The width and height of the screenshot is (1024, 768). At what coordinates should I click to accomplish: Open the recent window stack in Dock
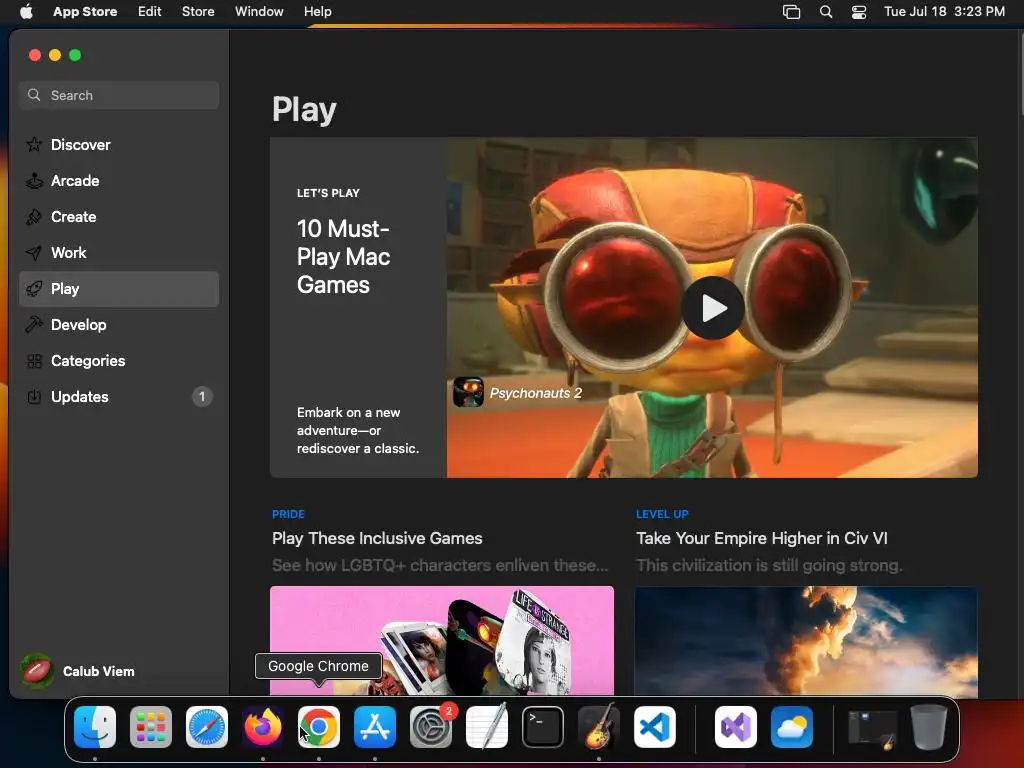[x=872, y=727]
